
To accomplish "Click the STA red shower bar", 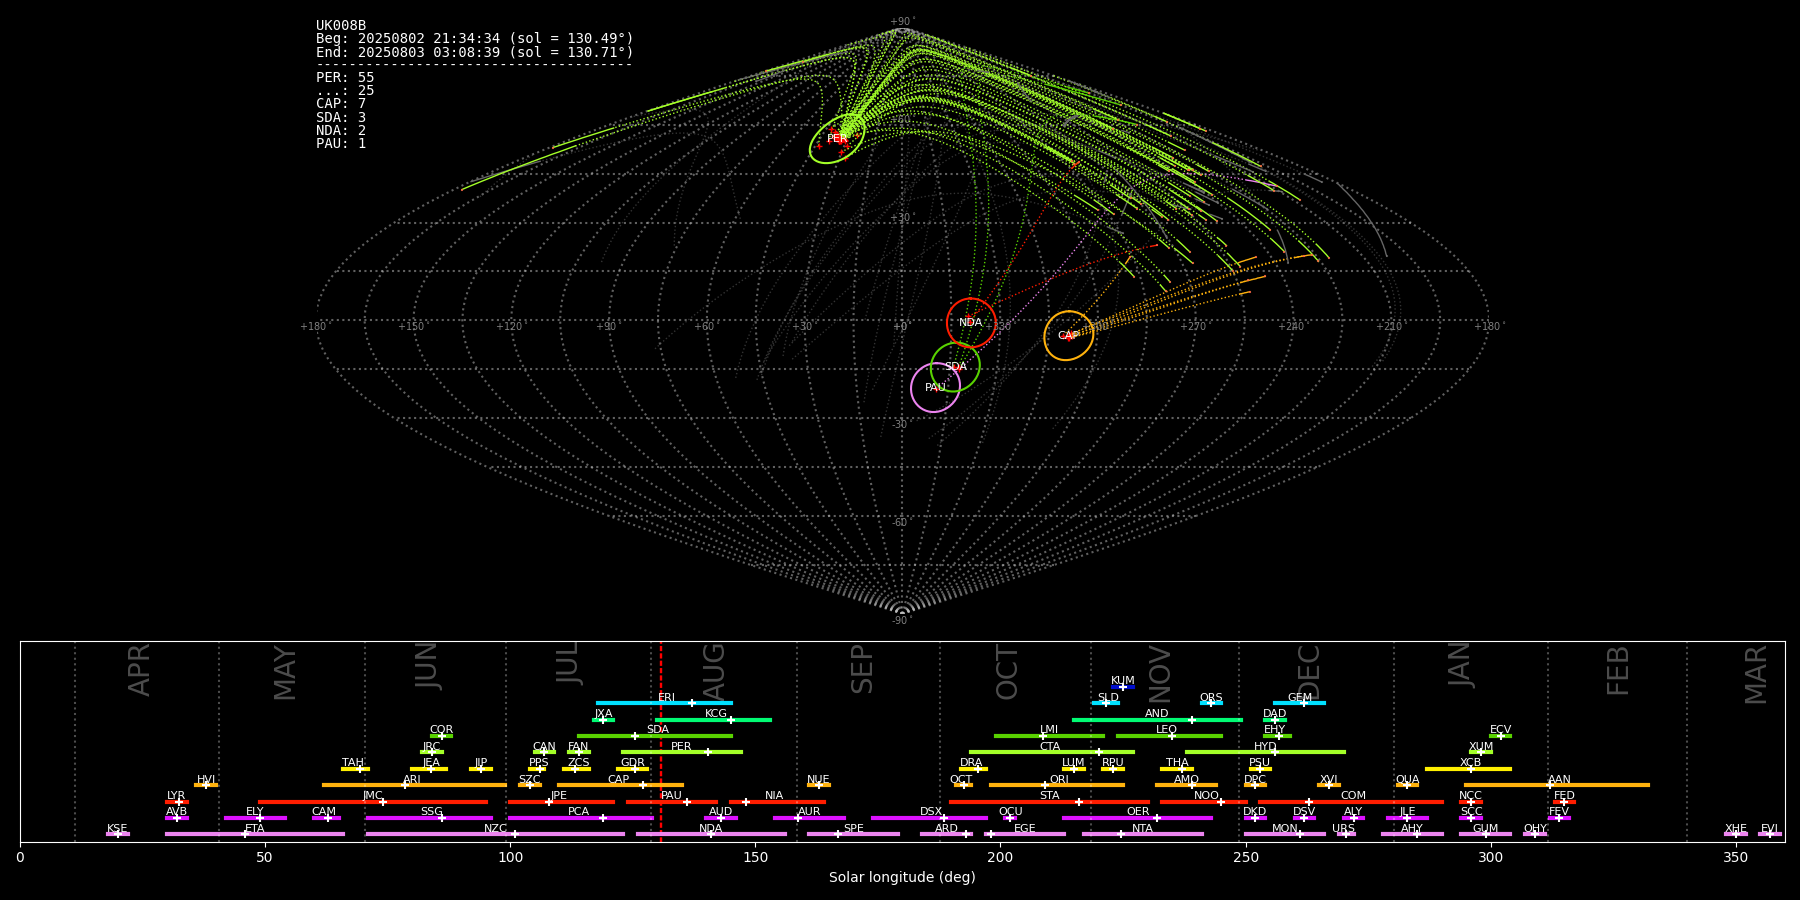I will click(x=1049, y=801).
